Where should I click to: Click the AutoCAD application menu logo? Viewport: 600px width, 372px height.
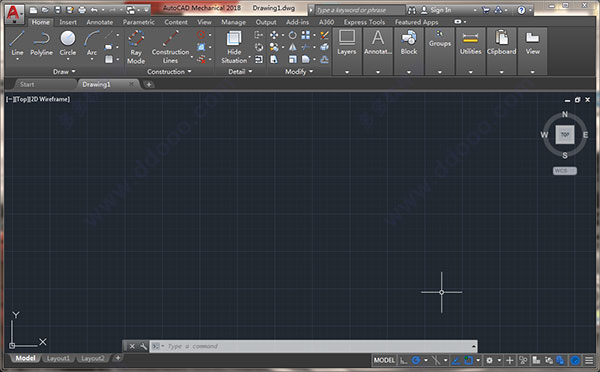tap(14, 13)
